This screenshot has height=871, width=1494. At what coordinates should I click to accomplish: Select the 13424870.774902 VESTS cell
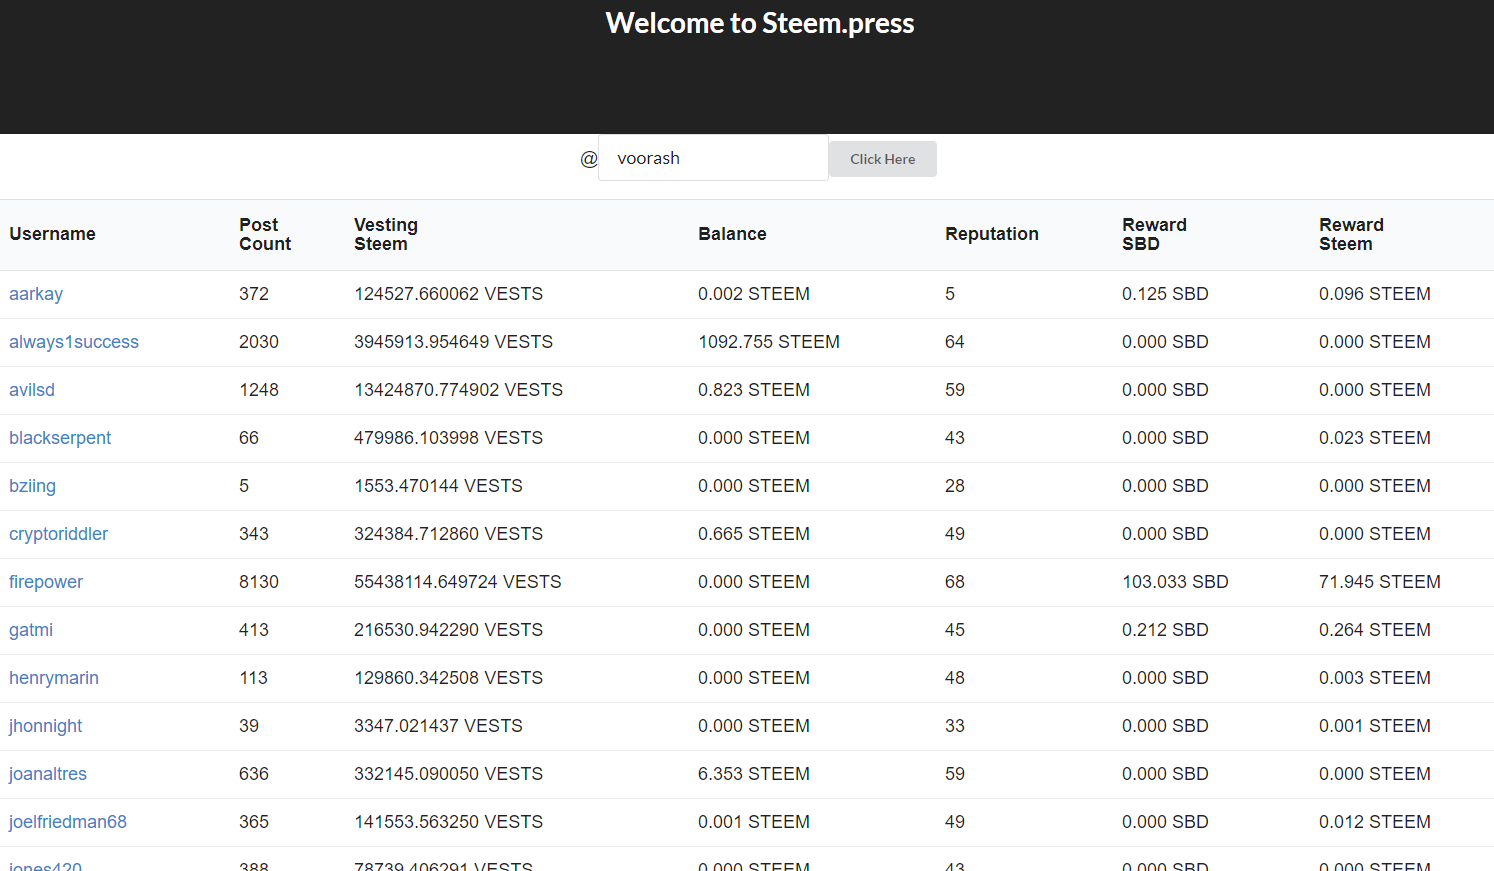458,390
